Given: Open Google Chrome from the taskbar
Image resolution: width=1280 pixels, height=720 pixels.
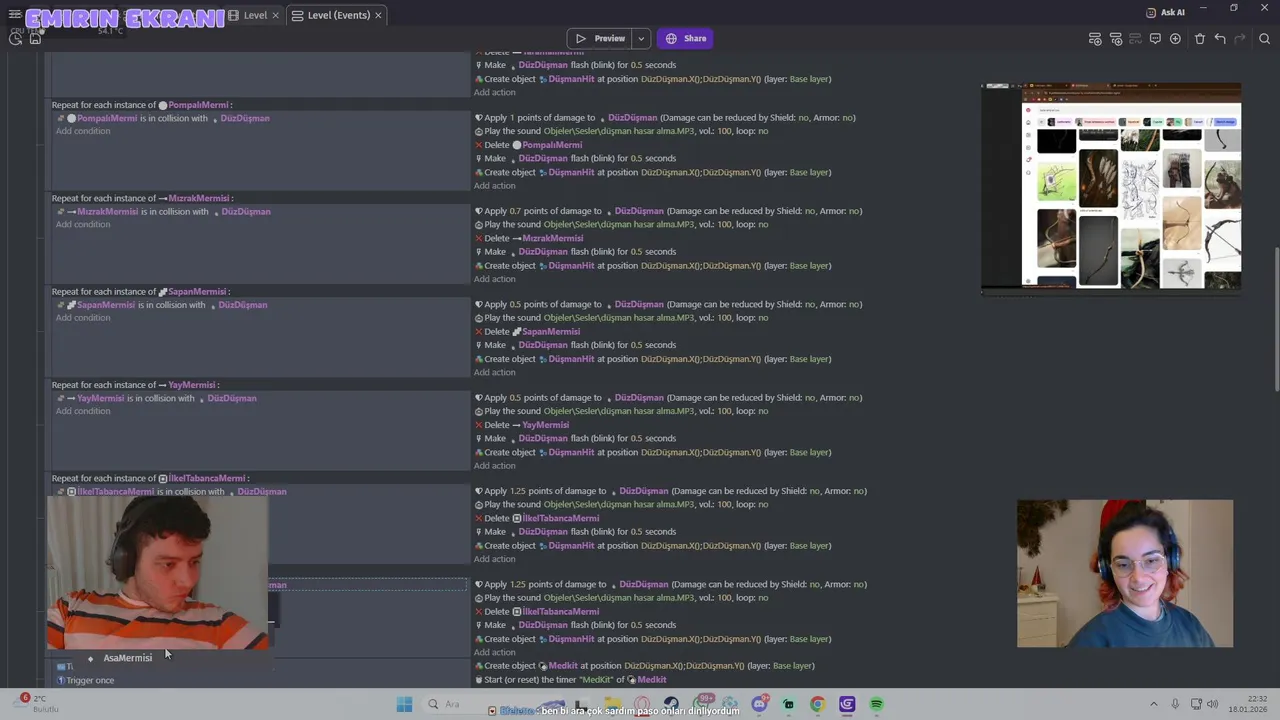Looking at the screenshot, I should point(817,704).
